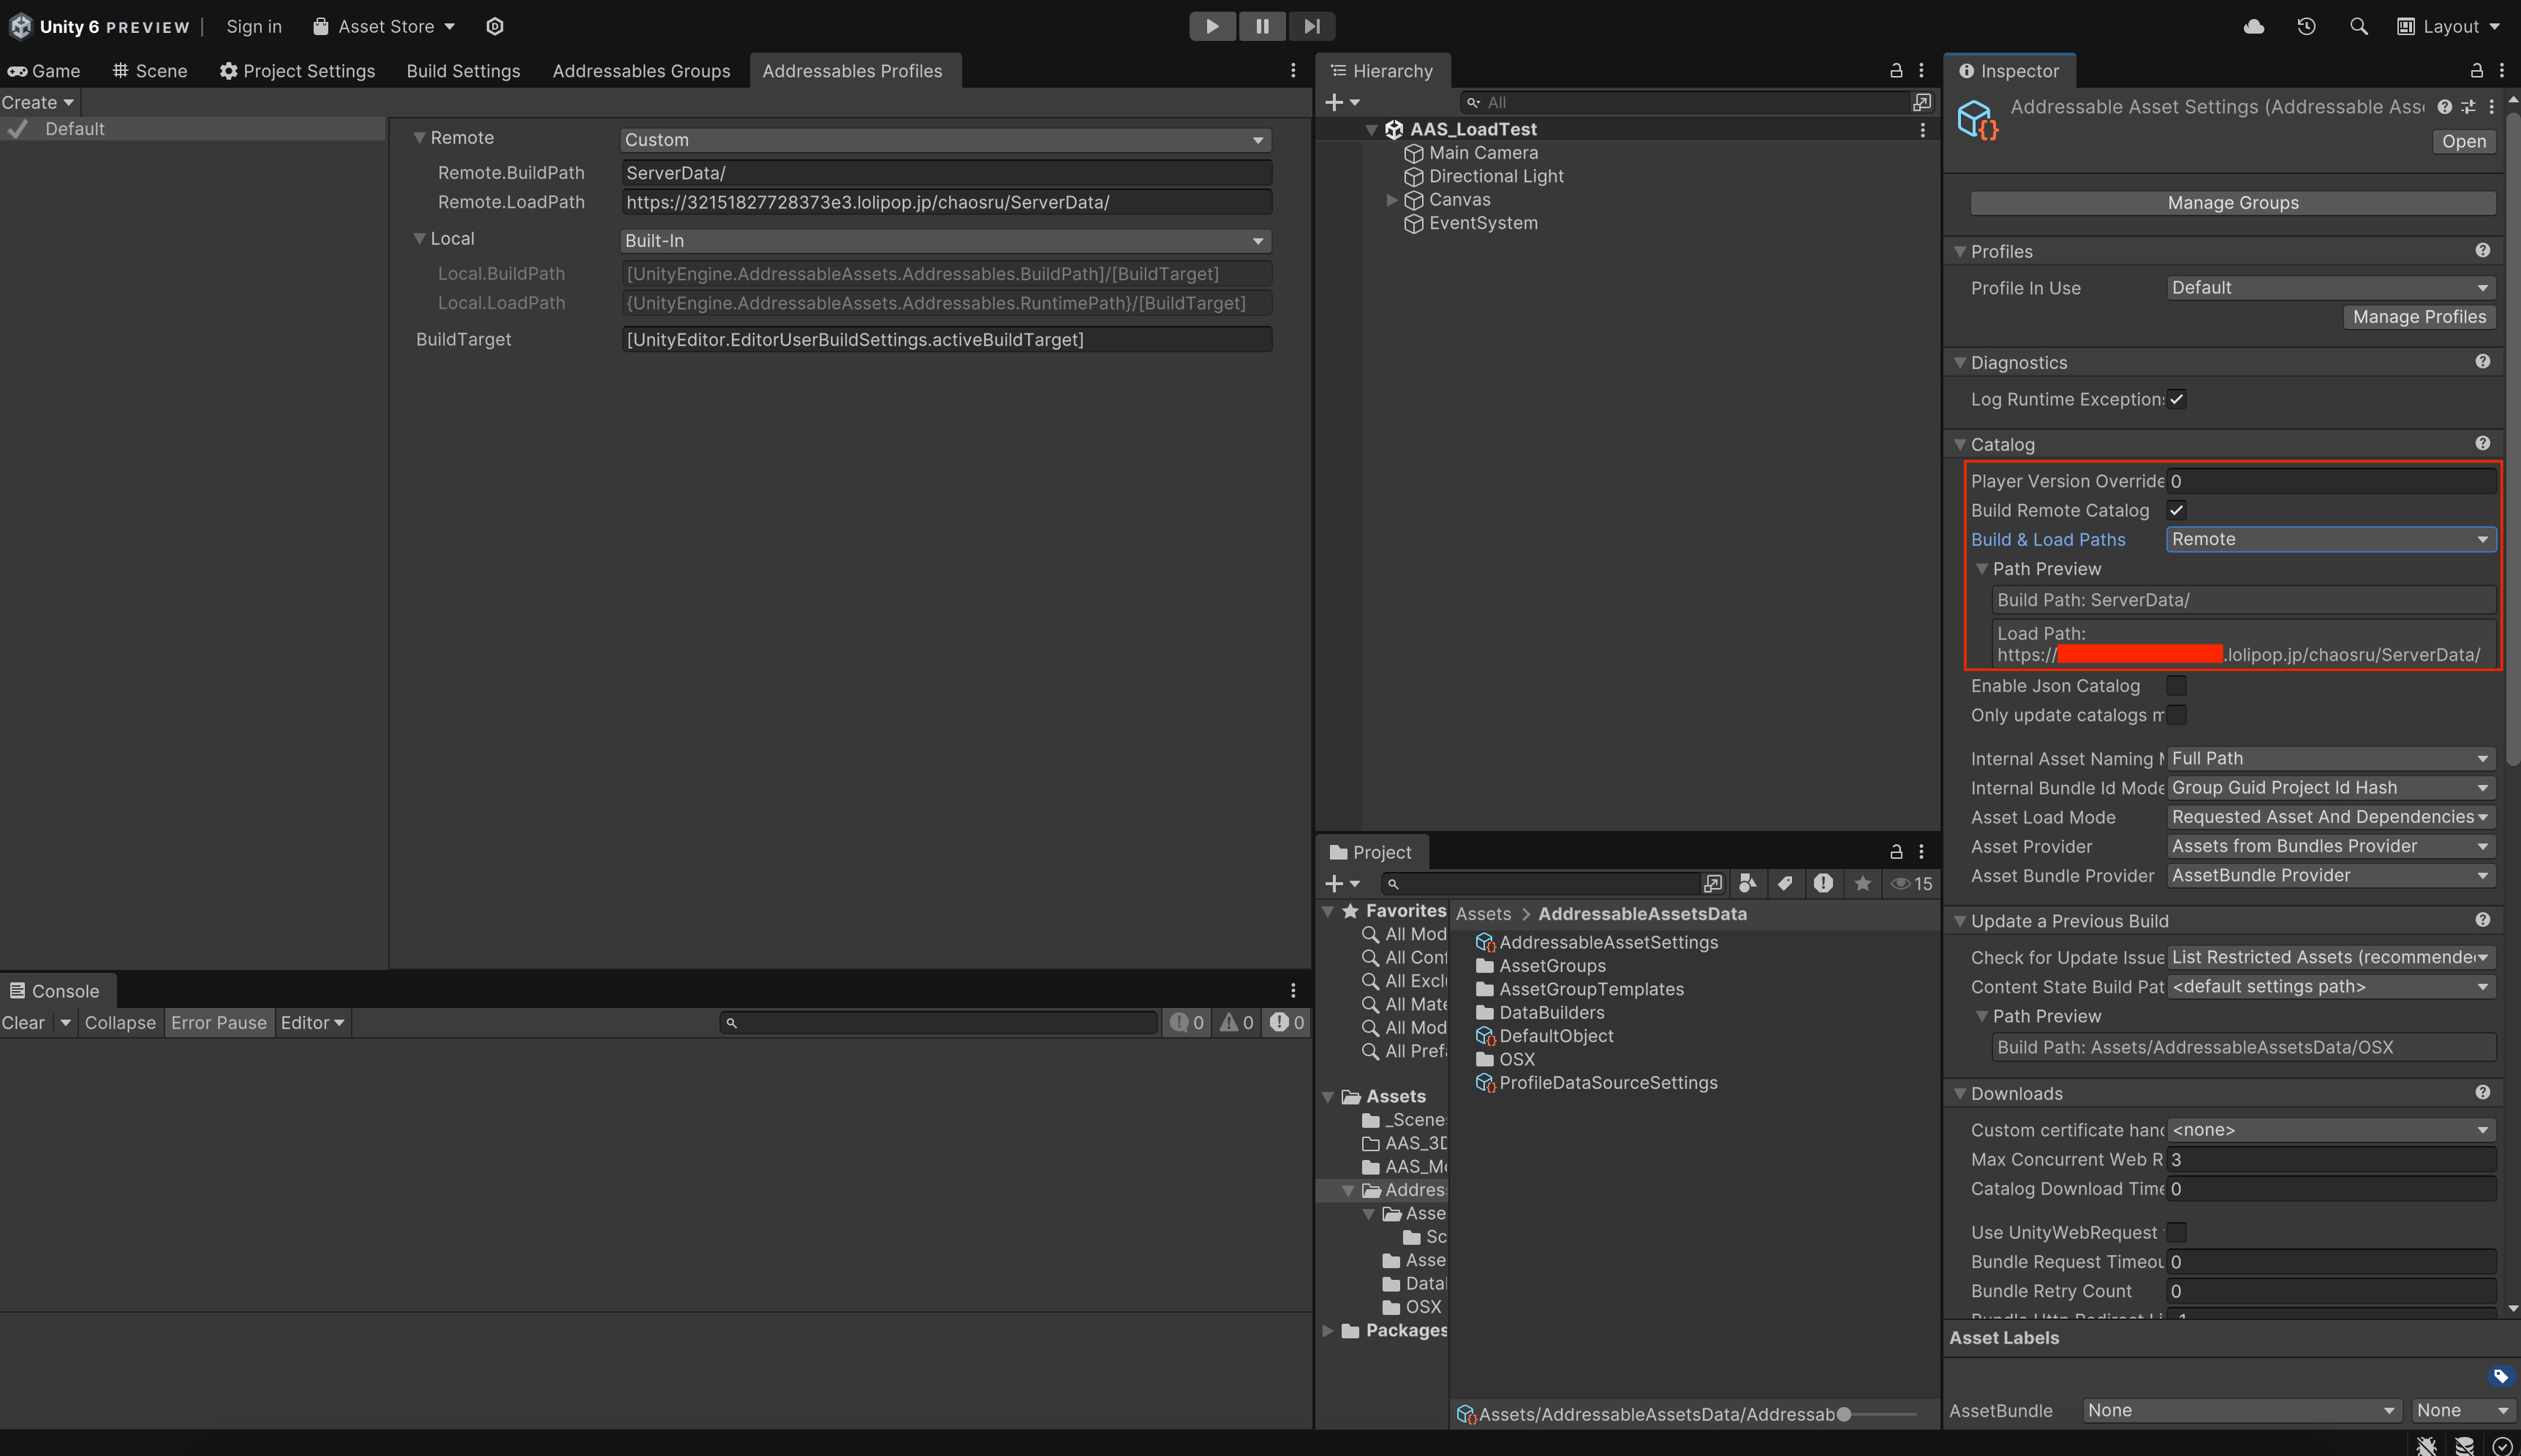
Task: Click the Hierarchy search-by-type icon
Action: point(1922,102)
